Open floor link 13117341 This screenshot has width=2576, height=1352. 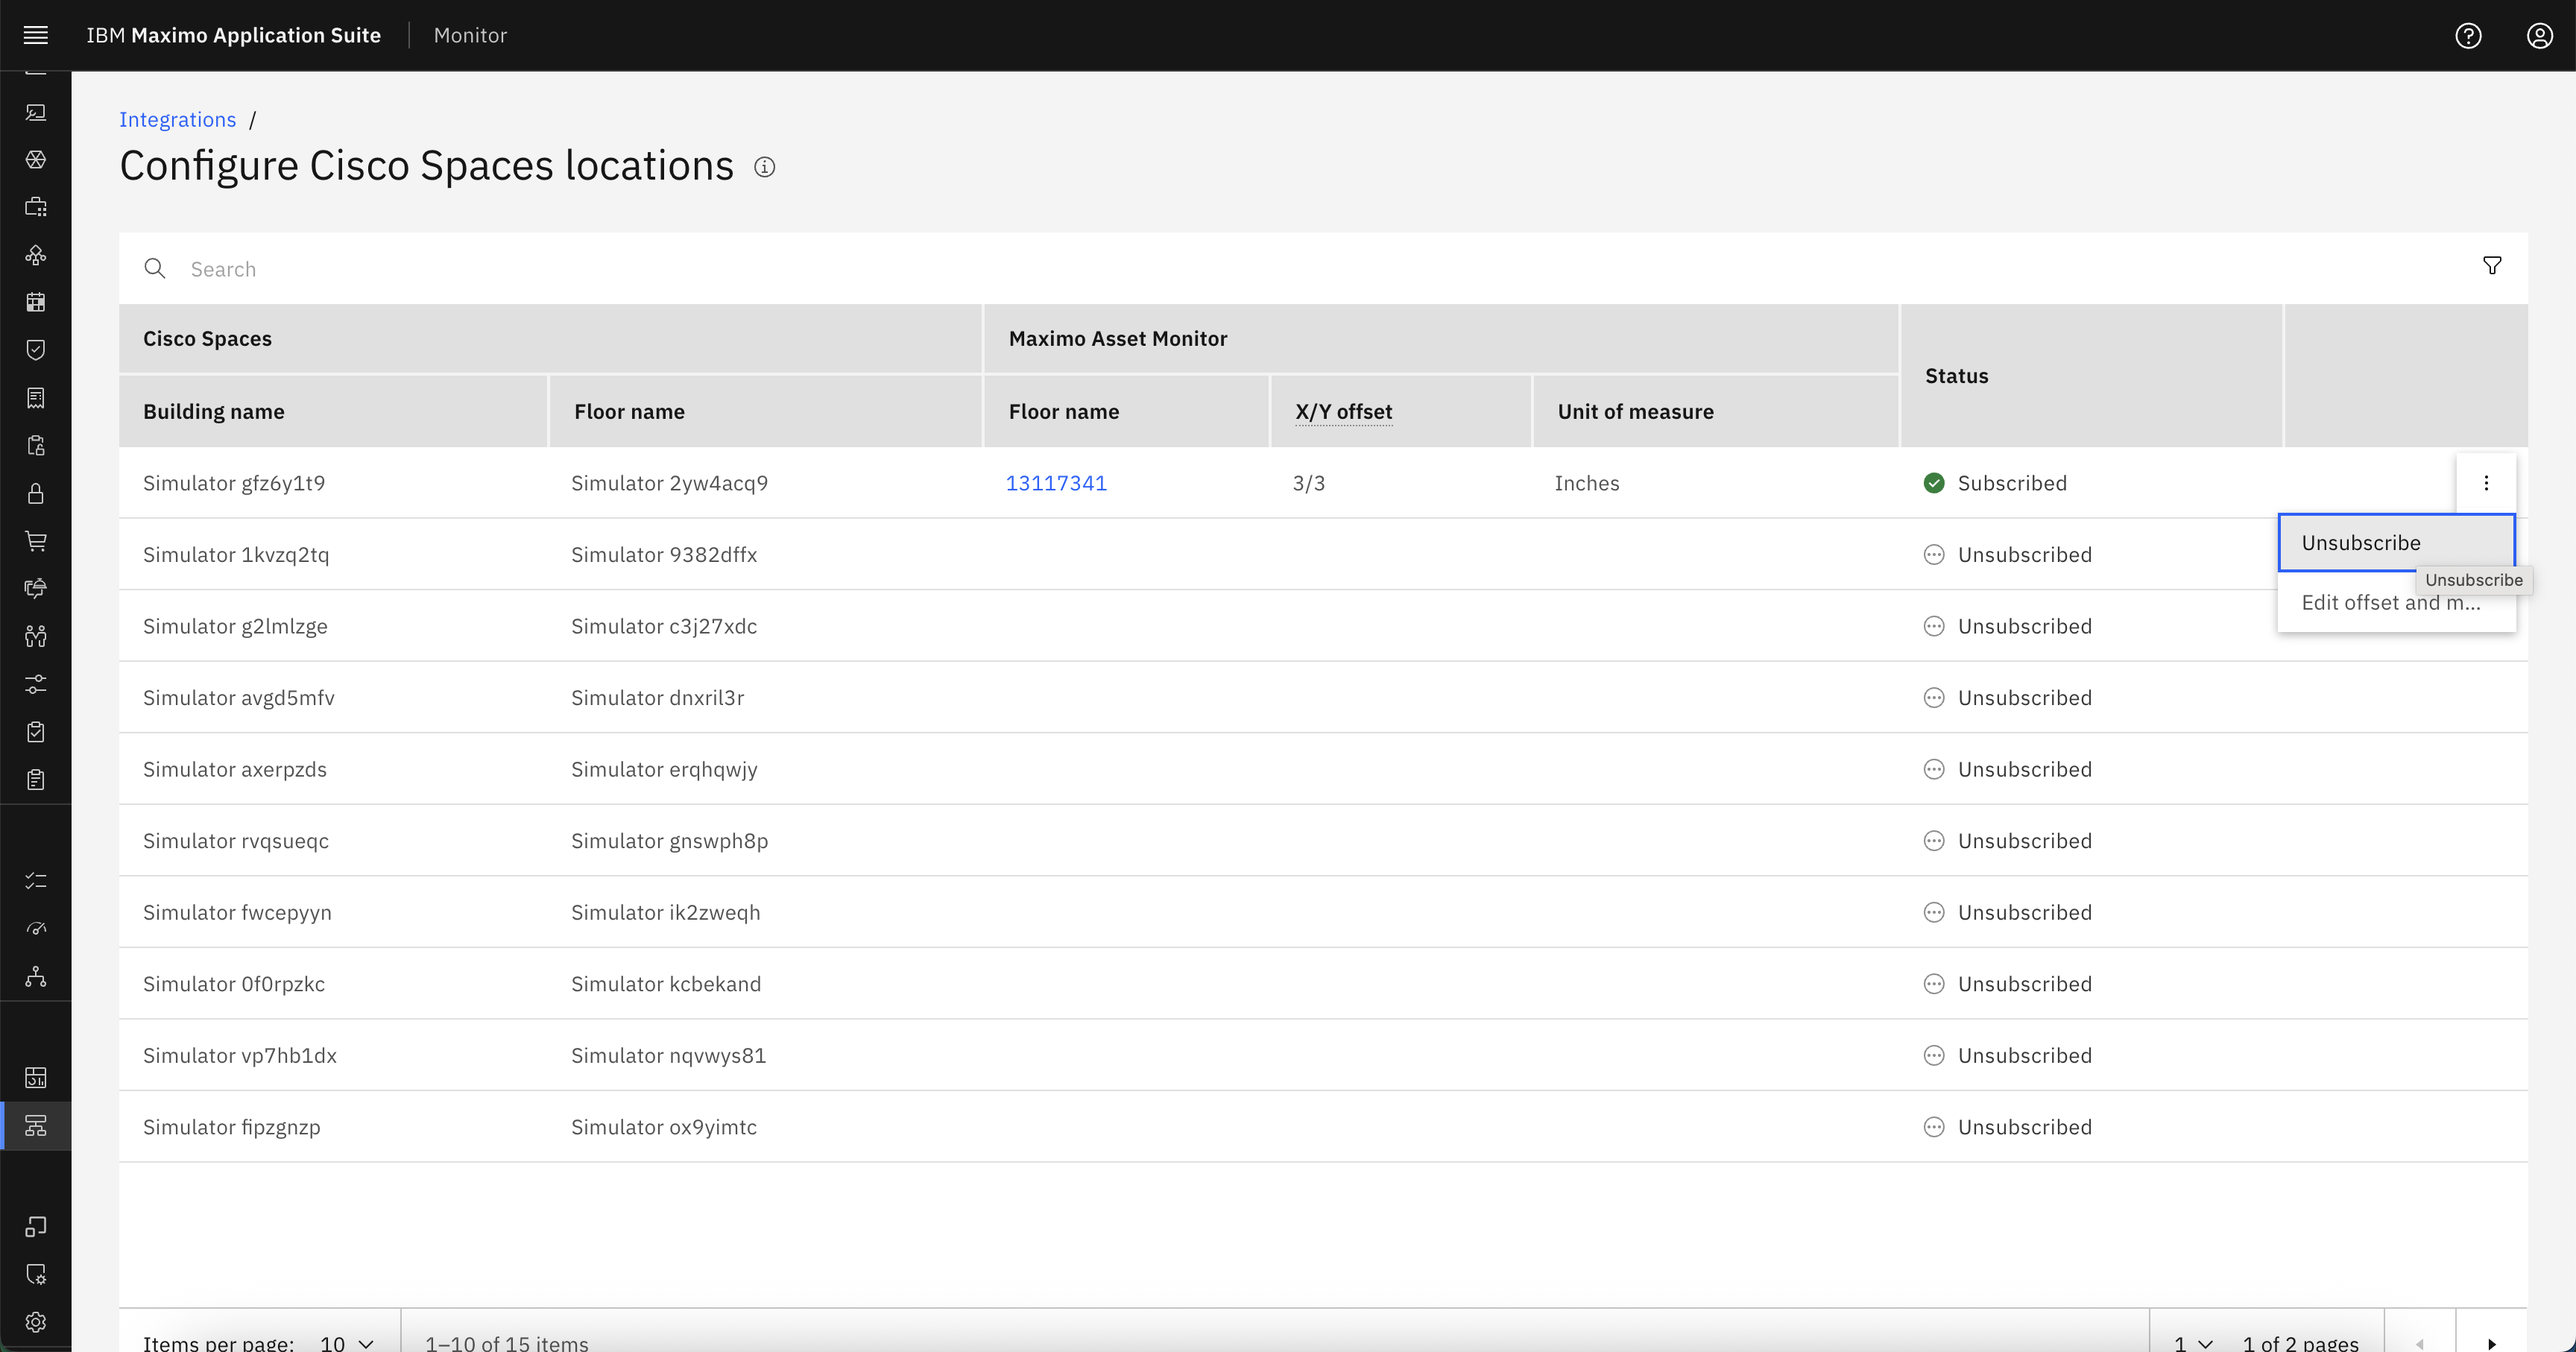(x=1056, y=483)
